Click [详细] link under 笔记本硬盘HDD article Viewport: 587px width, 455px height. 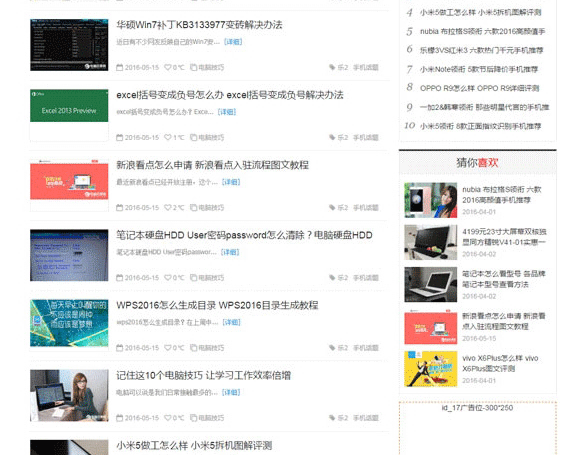[230, 252]
